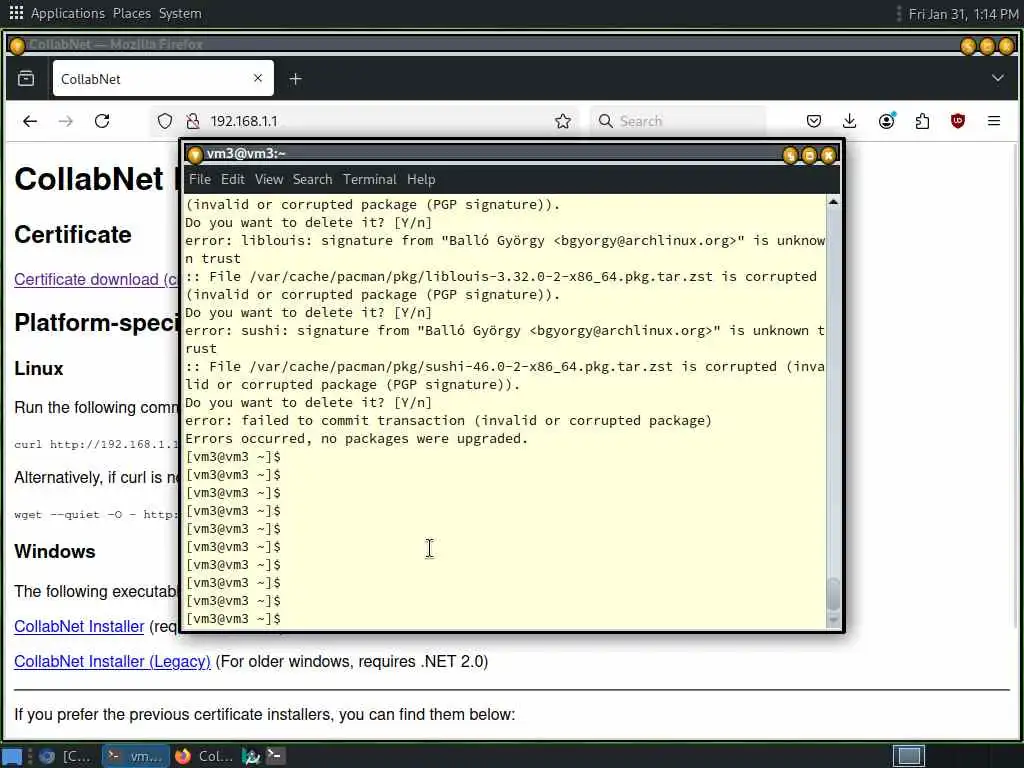The width and height of the screenshot is (1024, 768).
Task: Switch to the 'Col...' Firefox taskbar button
Action: [x=204, y=756]
